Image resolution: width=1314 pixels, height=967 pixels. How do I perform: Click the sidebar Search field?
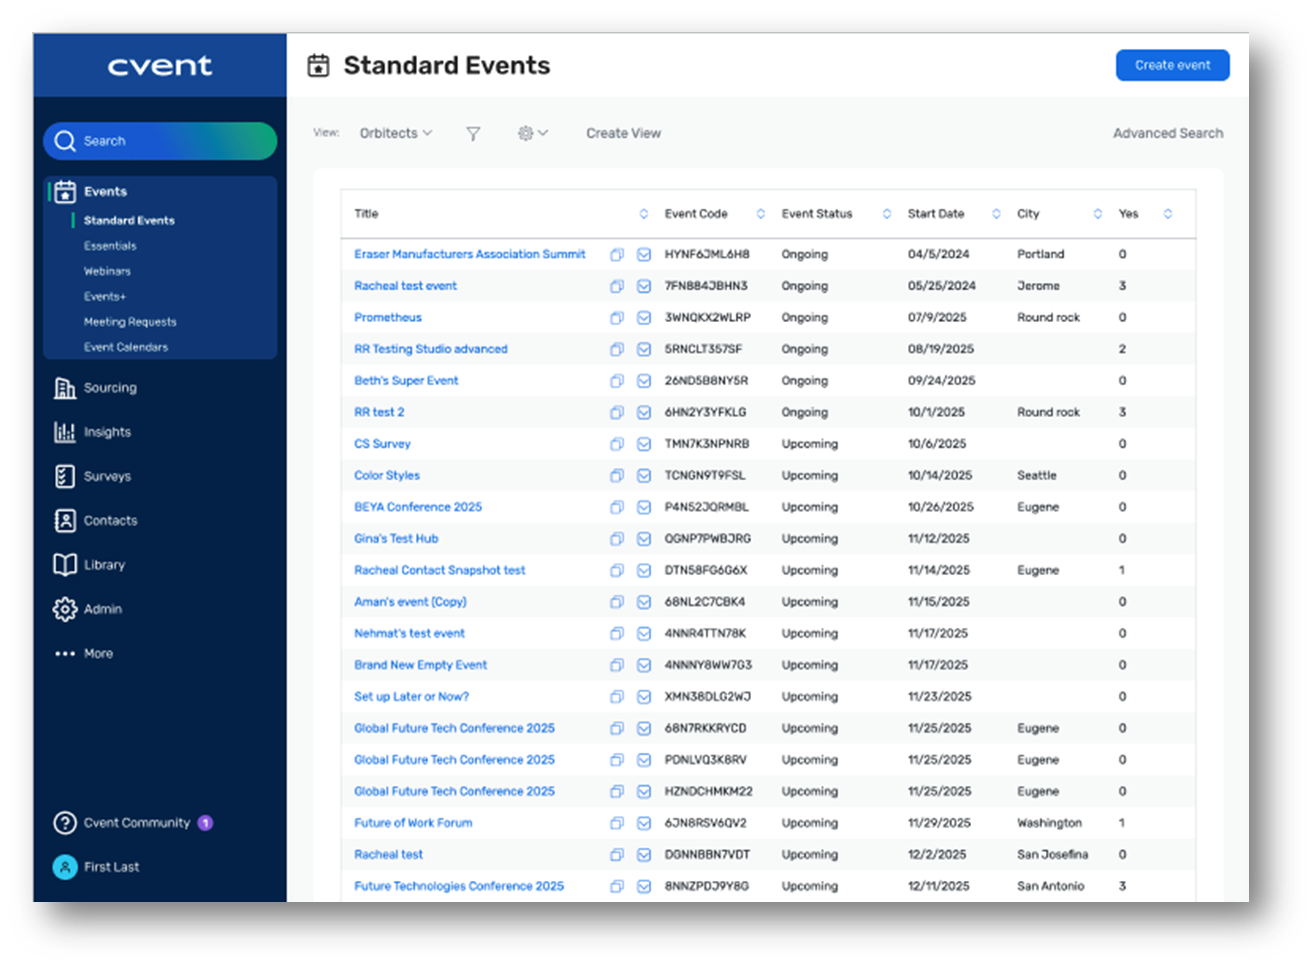[160, 141]
